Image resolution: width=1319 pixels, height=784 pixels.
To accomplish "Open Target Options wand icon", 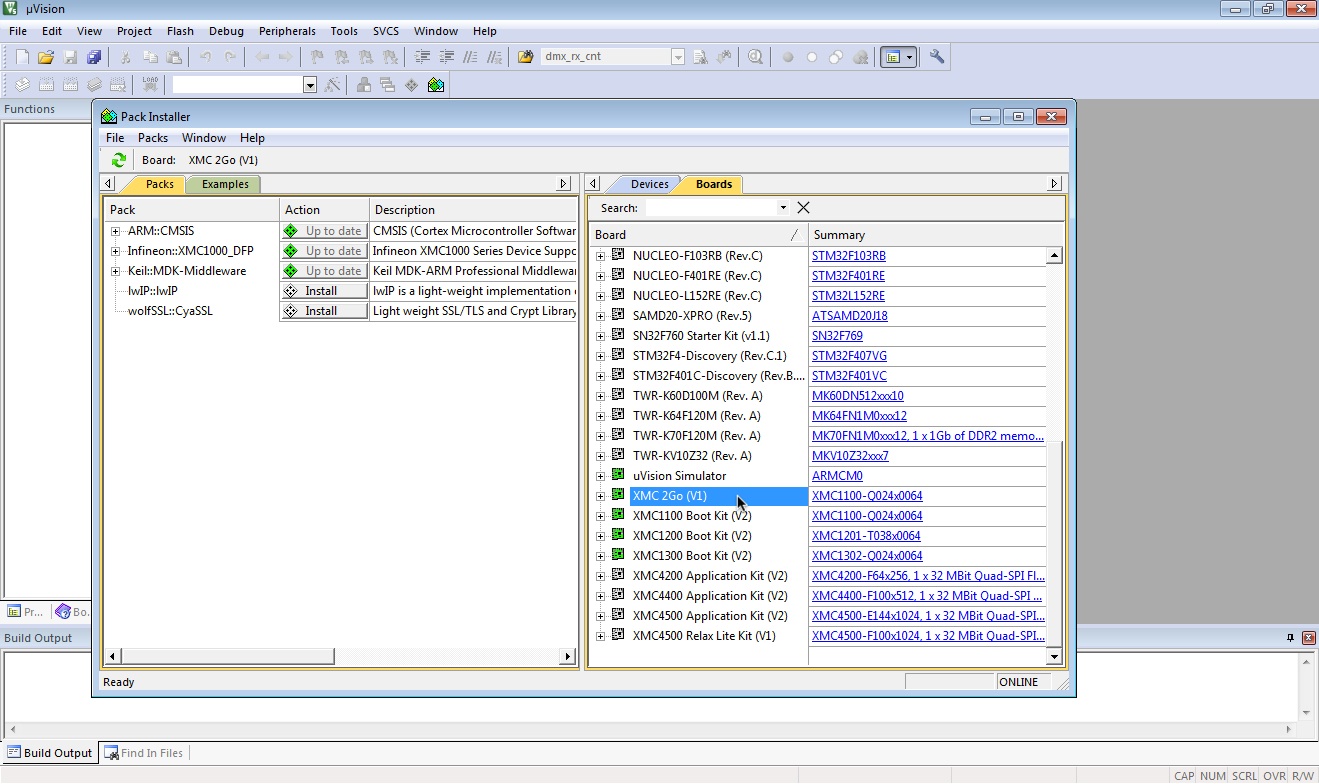I will pyautogui.click(x=333, y=85).
